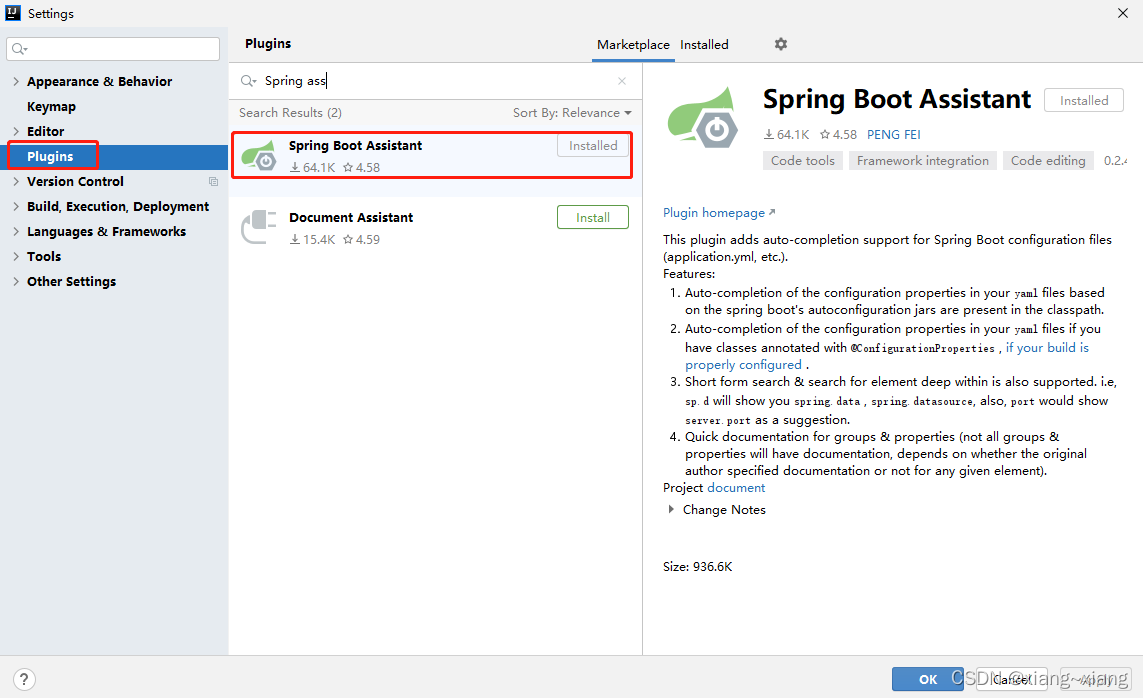
Task: Open the help question mark button
Action: coord(24,679)
